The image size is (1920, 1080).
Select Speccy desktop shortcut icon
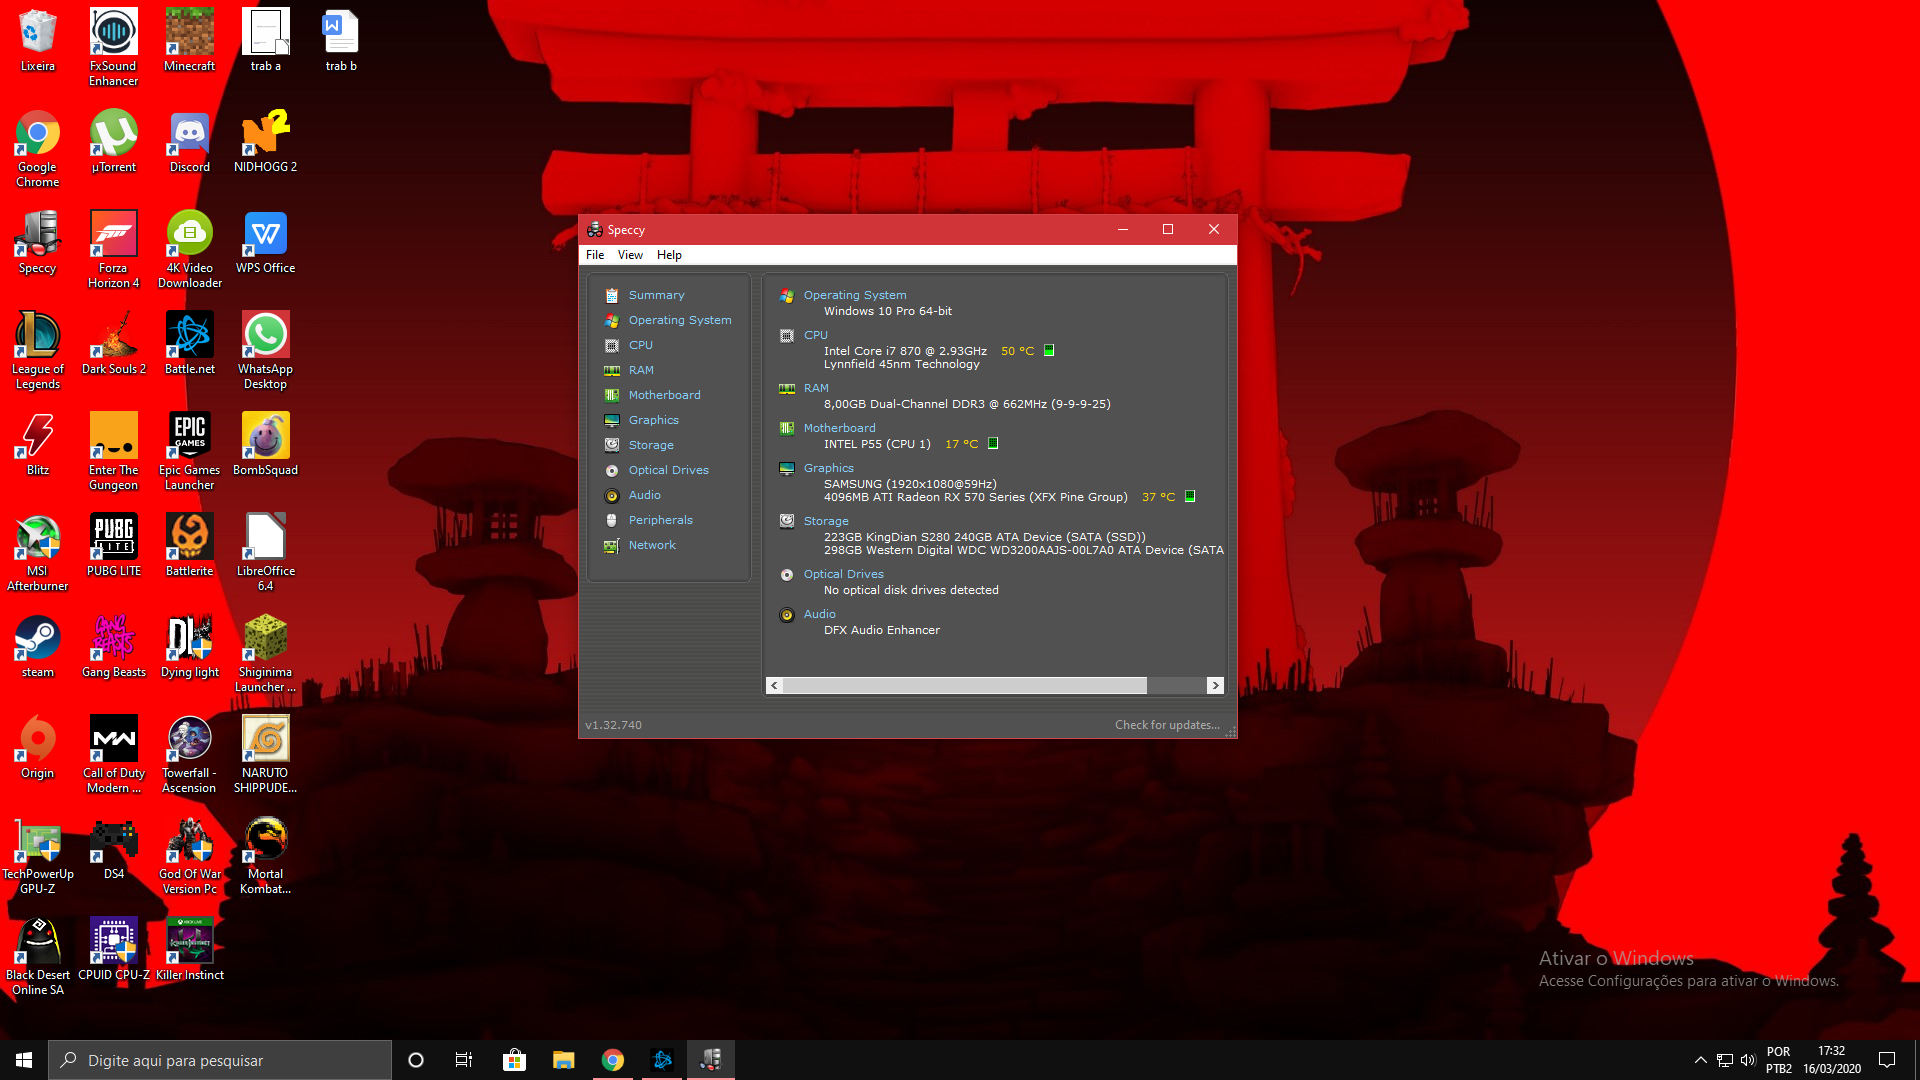(x=37, y=242)
